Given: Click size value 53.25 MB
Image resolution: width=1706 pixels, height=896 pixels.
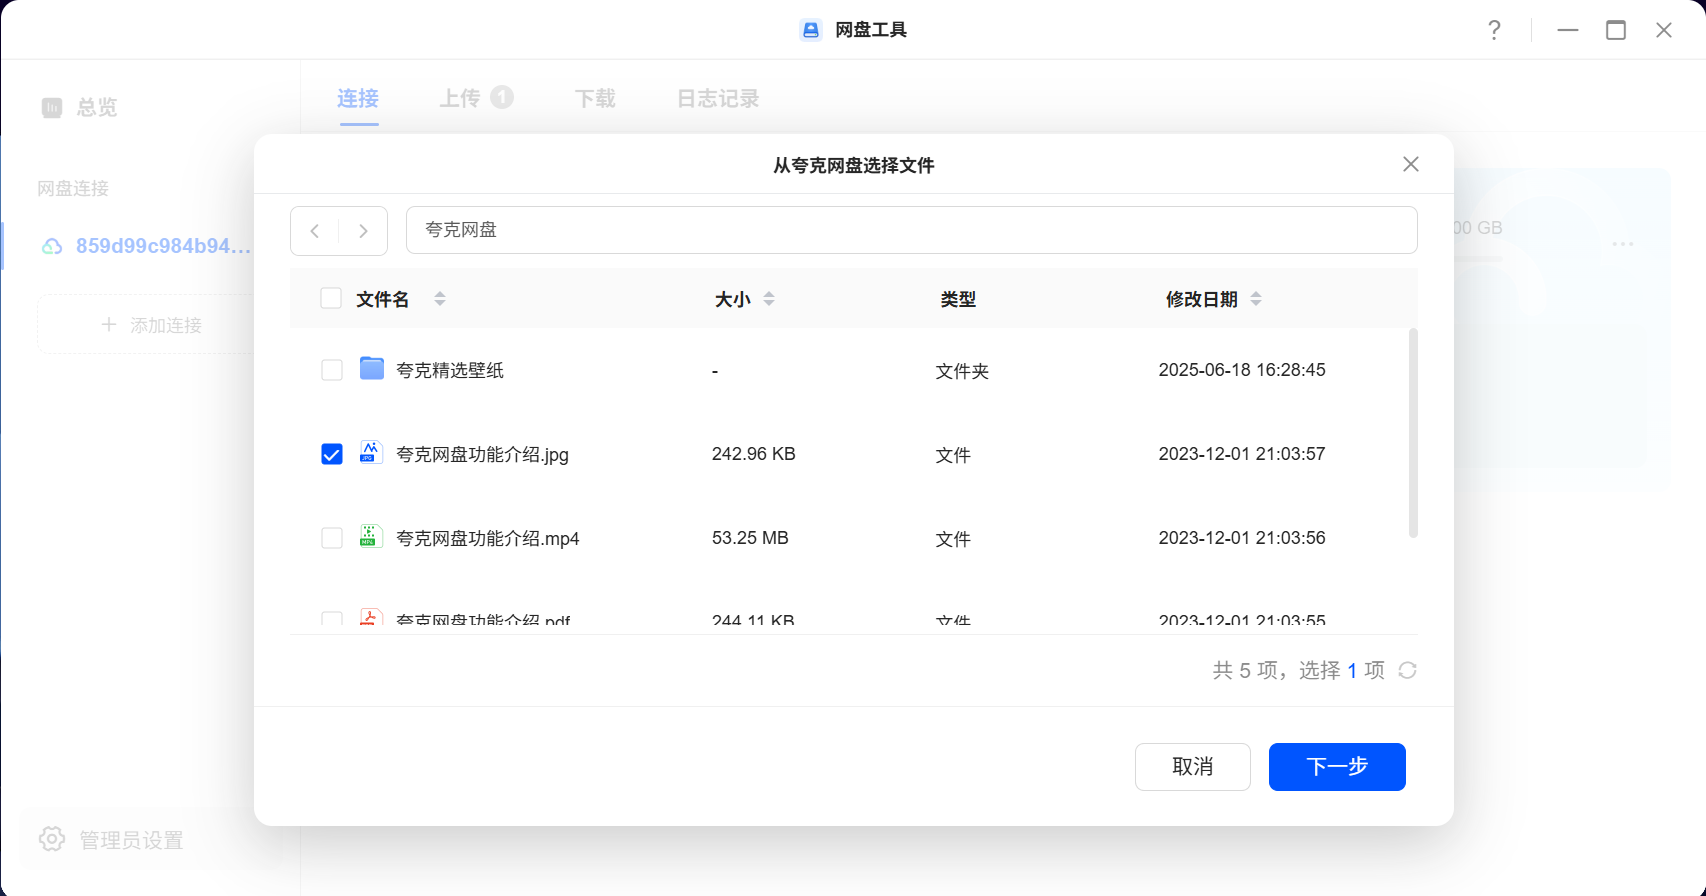Looking at the screenshot, I should 750,538.
